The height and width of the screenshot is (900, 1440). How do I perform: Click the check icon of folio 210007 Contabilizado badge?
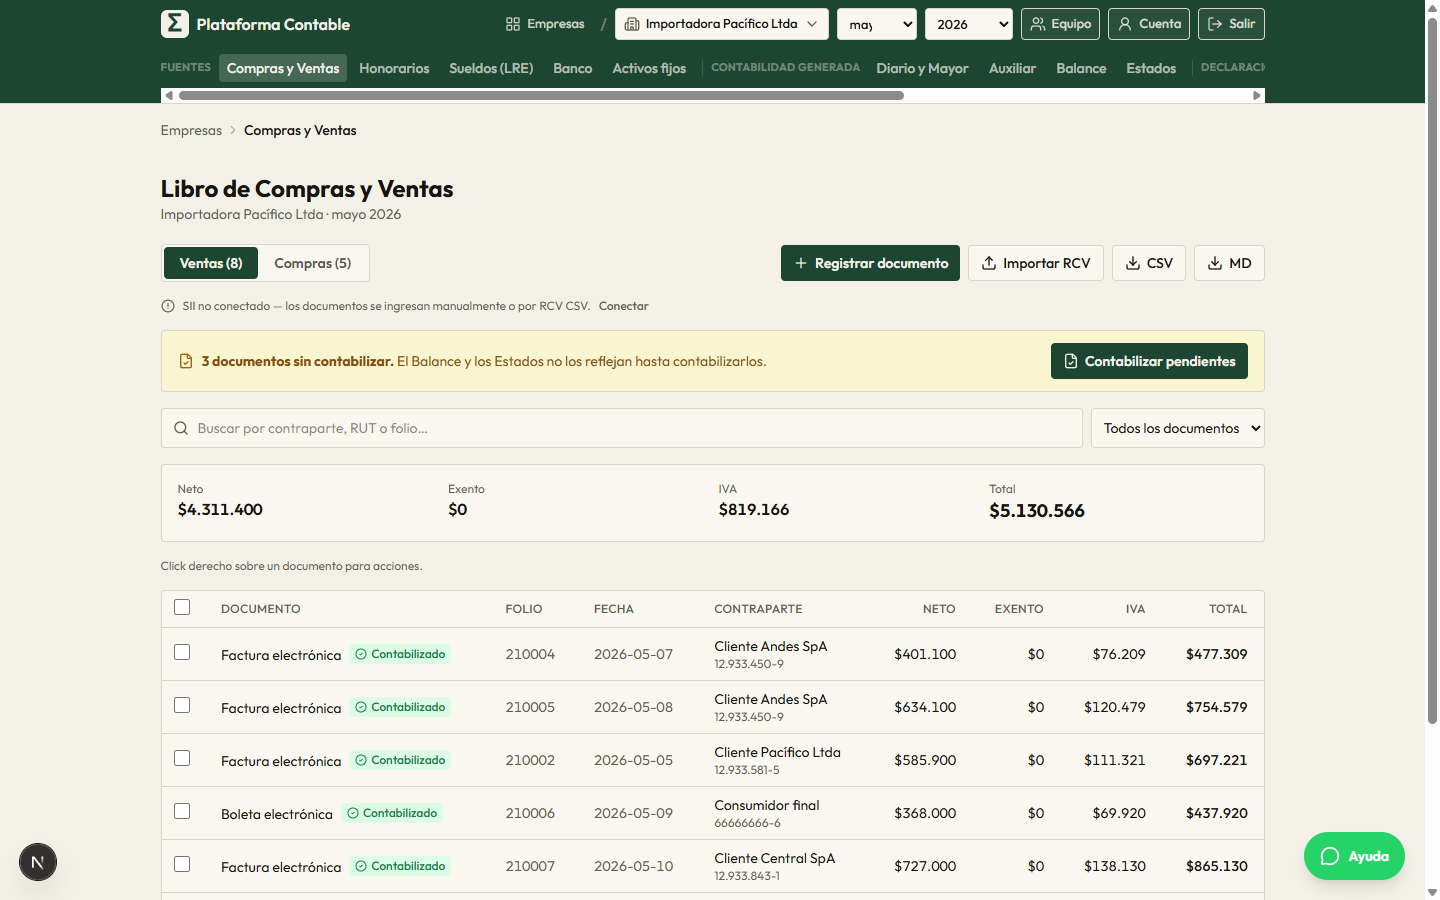pyautogui.click(x=361, y=866)
